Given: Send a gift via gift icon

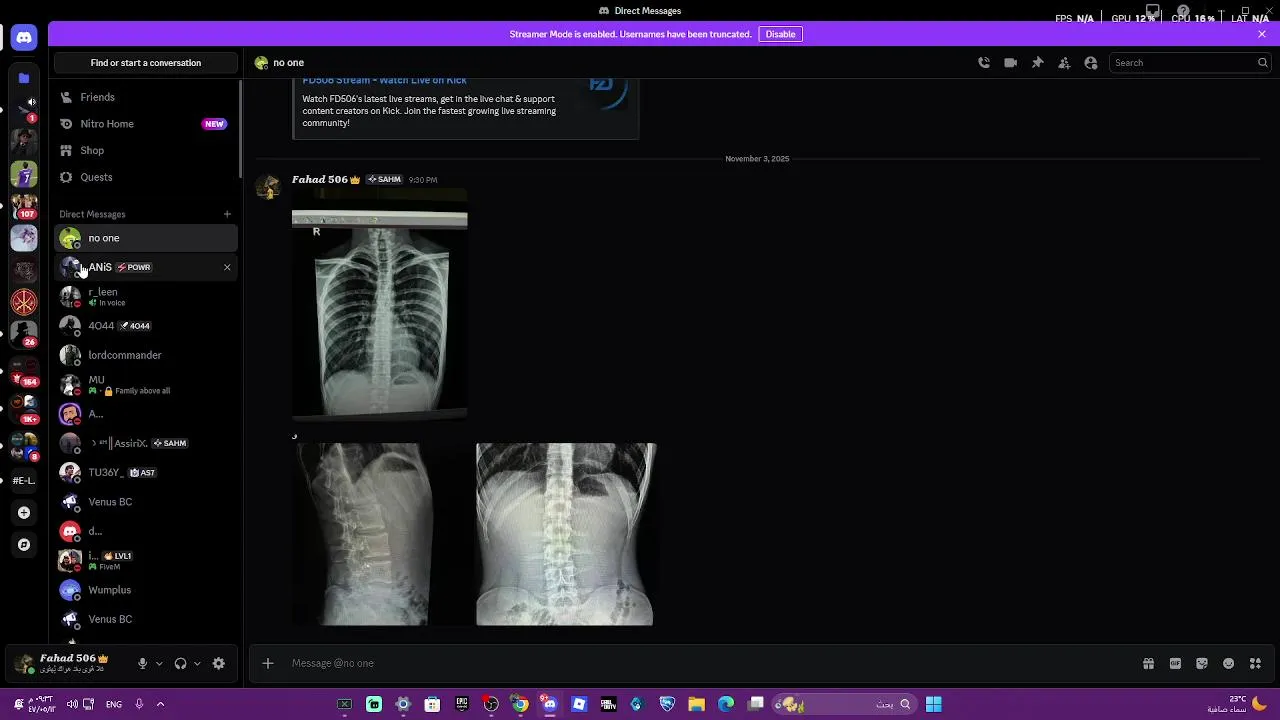Looking at the screenshot, I should coord(1148,663).
